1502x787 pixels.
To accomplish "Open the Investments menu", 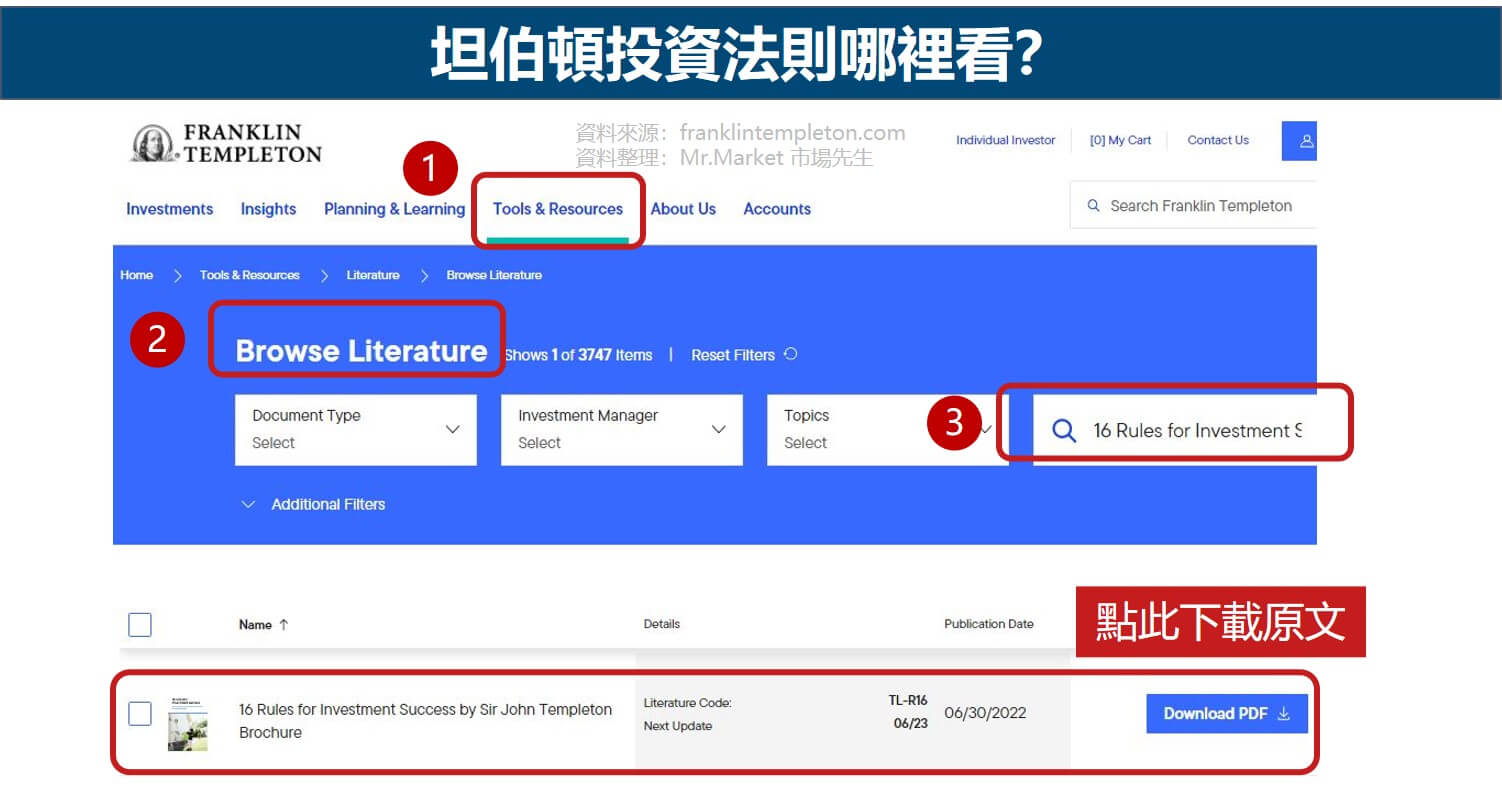I will [170, 209].
